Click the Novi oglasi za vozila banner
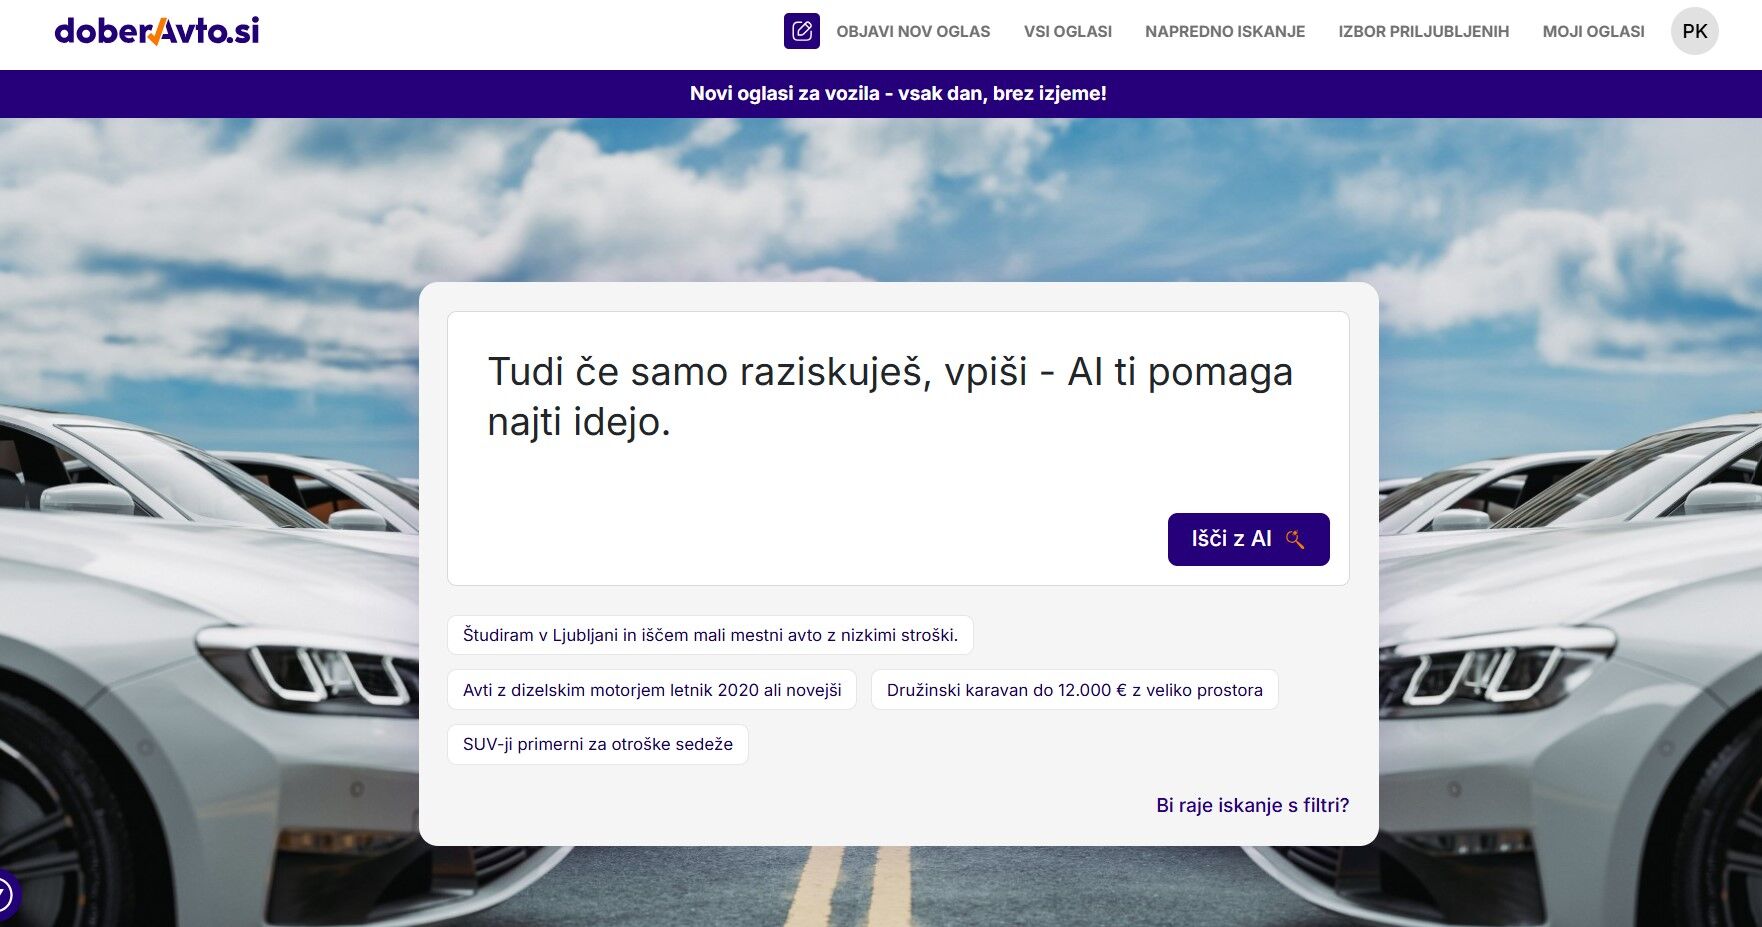 (x=897, y=94)
